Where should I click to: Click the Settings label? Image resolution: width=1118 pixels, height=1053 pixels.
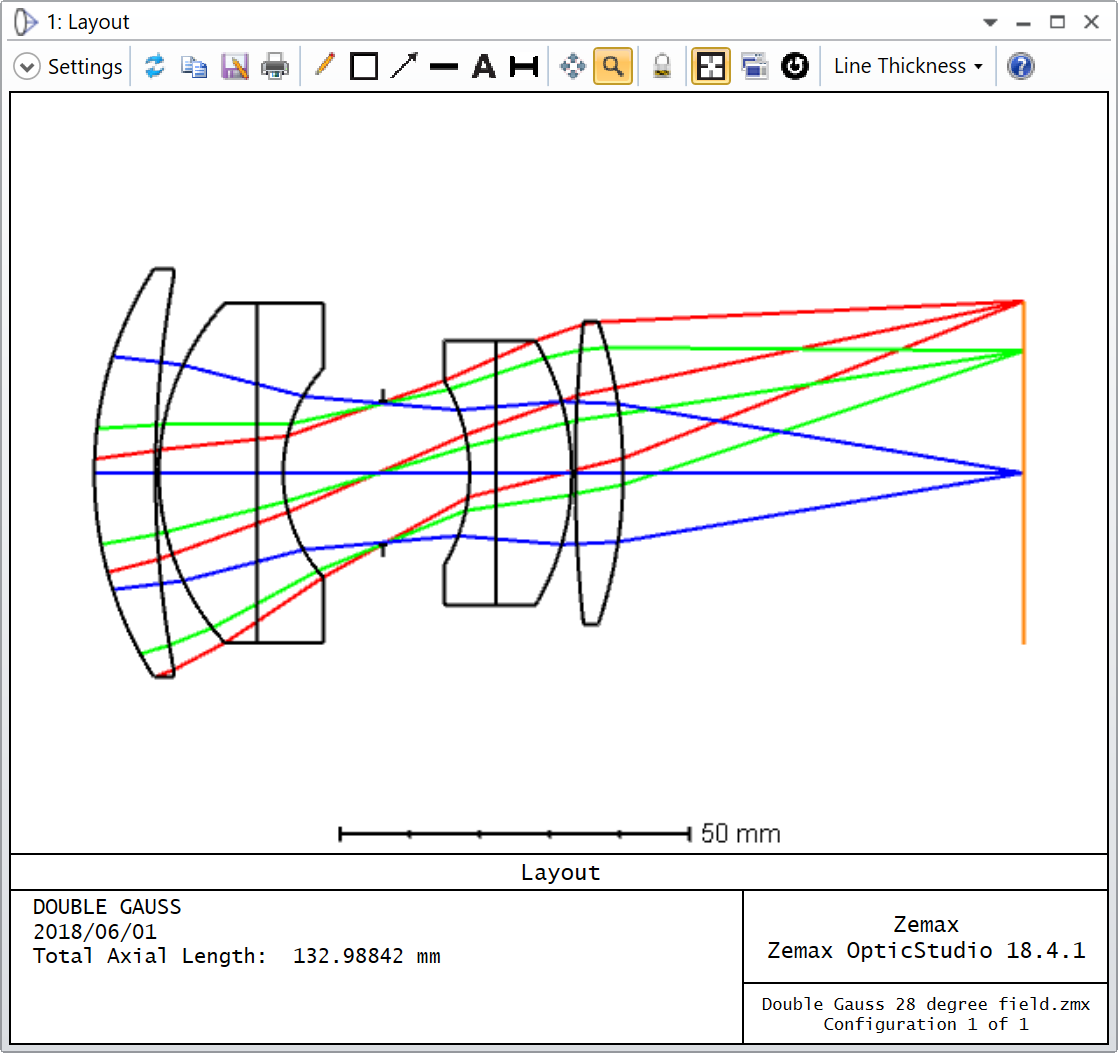85,66
